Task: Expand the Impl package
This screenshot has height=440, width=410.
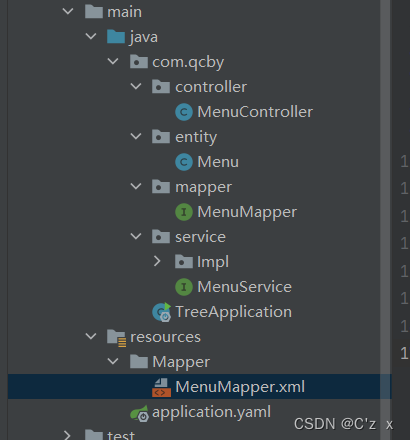Action: click(x=157, y=261)
